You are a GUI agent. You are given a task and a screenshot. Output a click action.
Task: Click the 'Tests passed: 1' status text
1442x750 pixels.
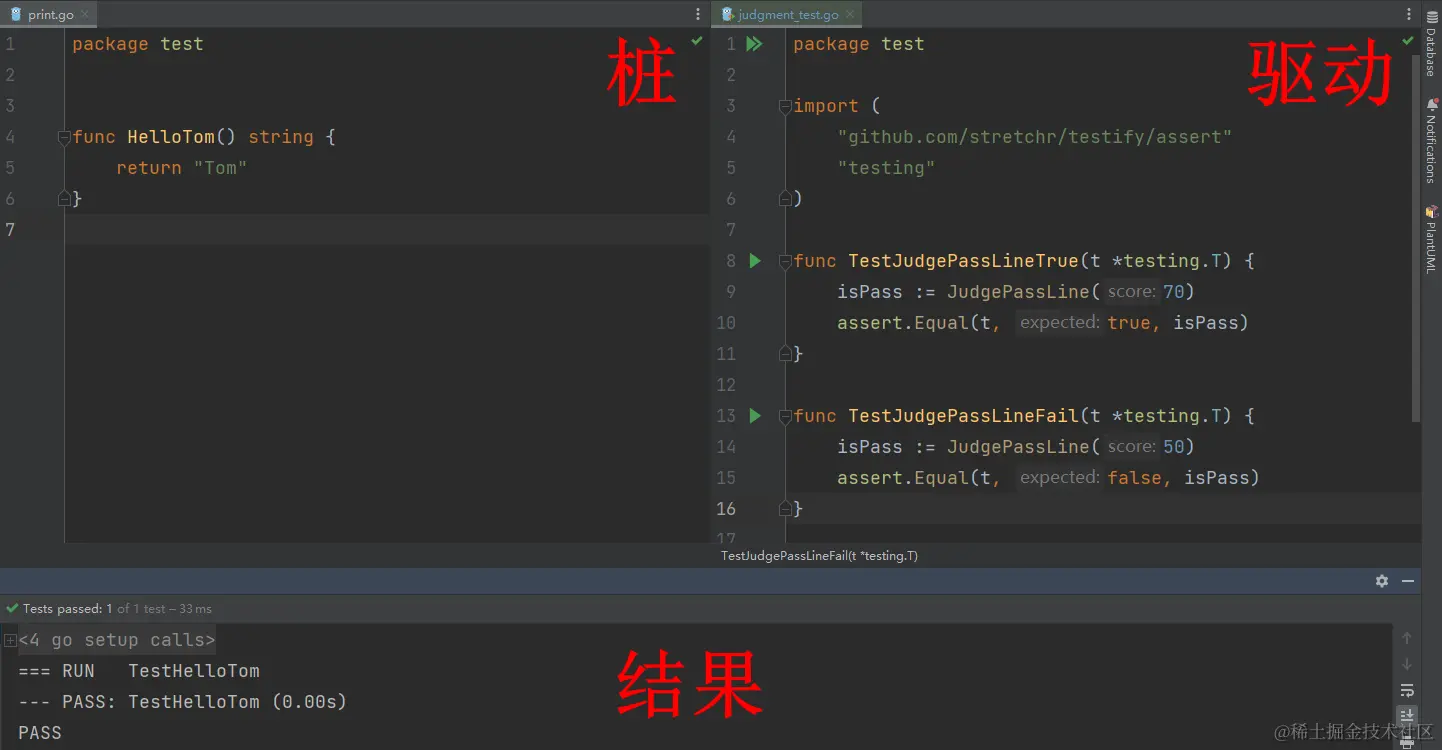point(67,608)
